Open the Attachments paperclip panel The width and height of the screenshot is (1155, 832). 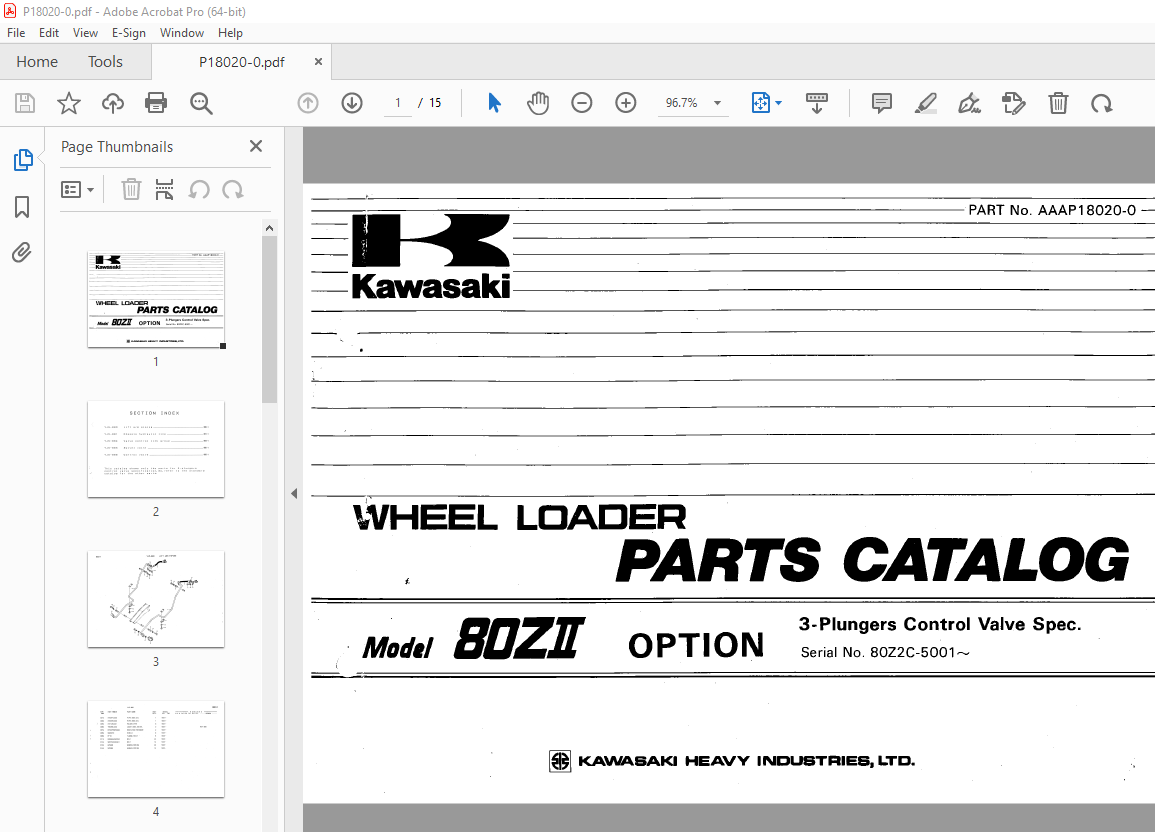pyautogui.click(x=22, y=253)
